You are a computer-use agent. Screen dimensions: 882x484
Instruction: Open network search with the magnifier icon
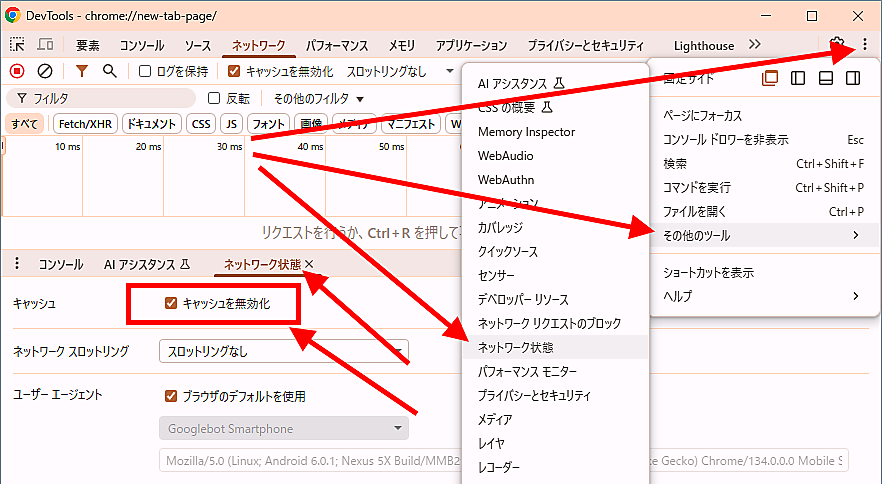(x=109, y=71)
